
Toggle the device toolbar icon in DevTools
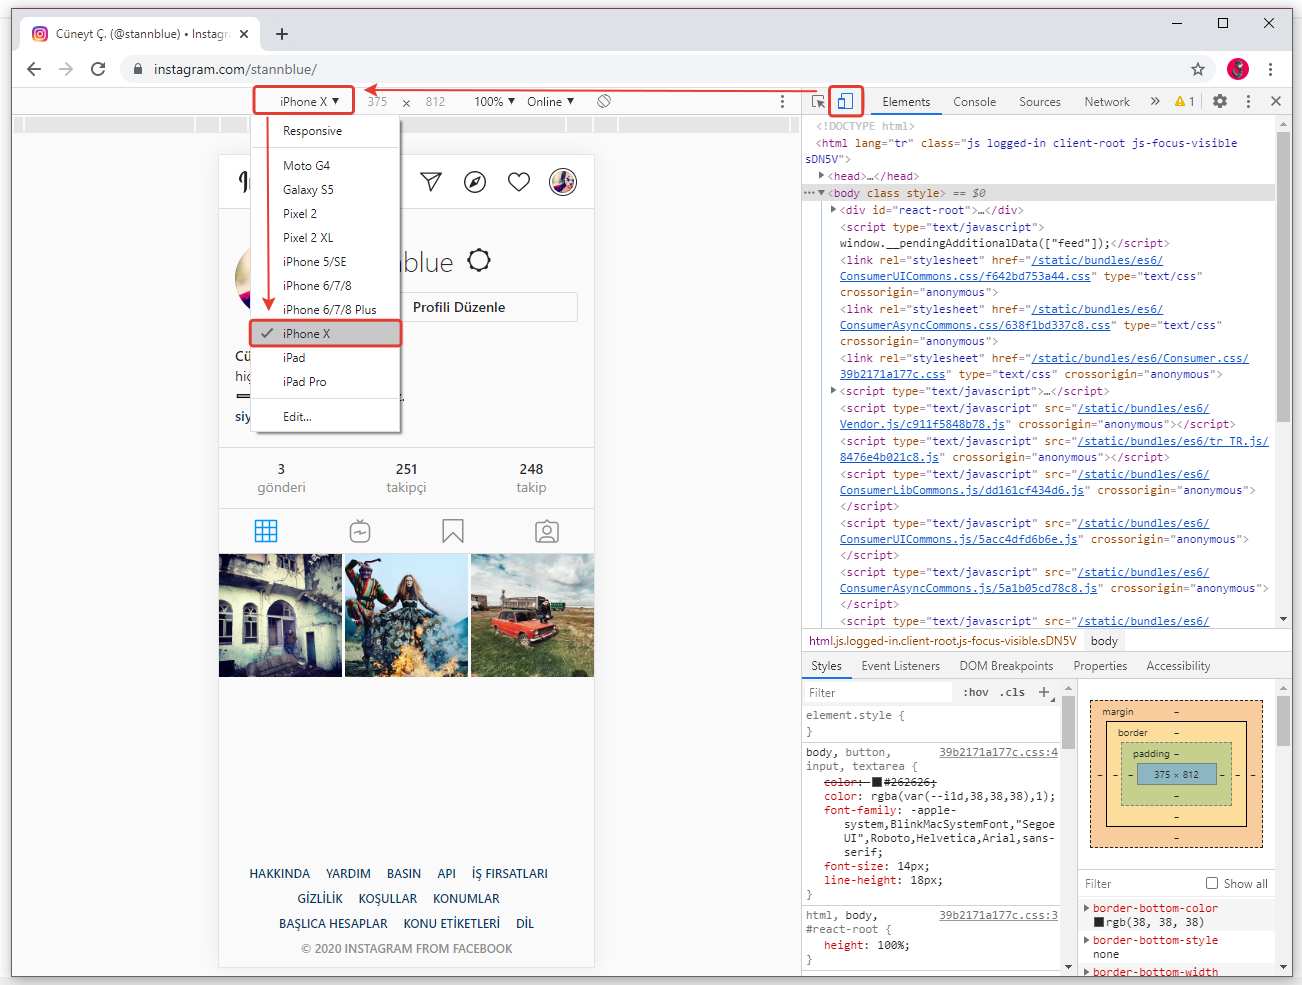845,101
